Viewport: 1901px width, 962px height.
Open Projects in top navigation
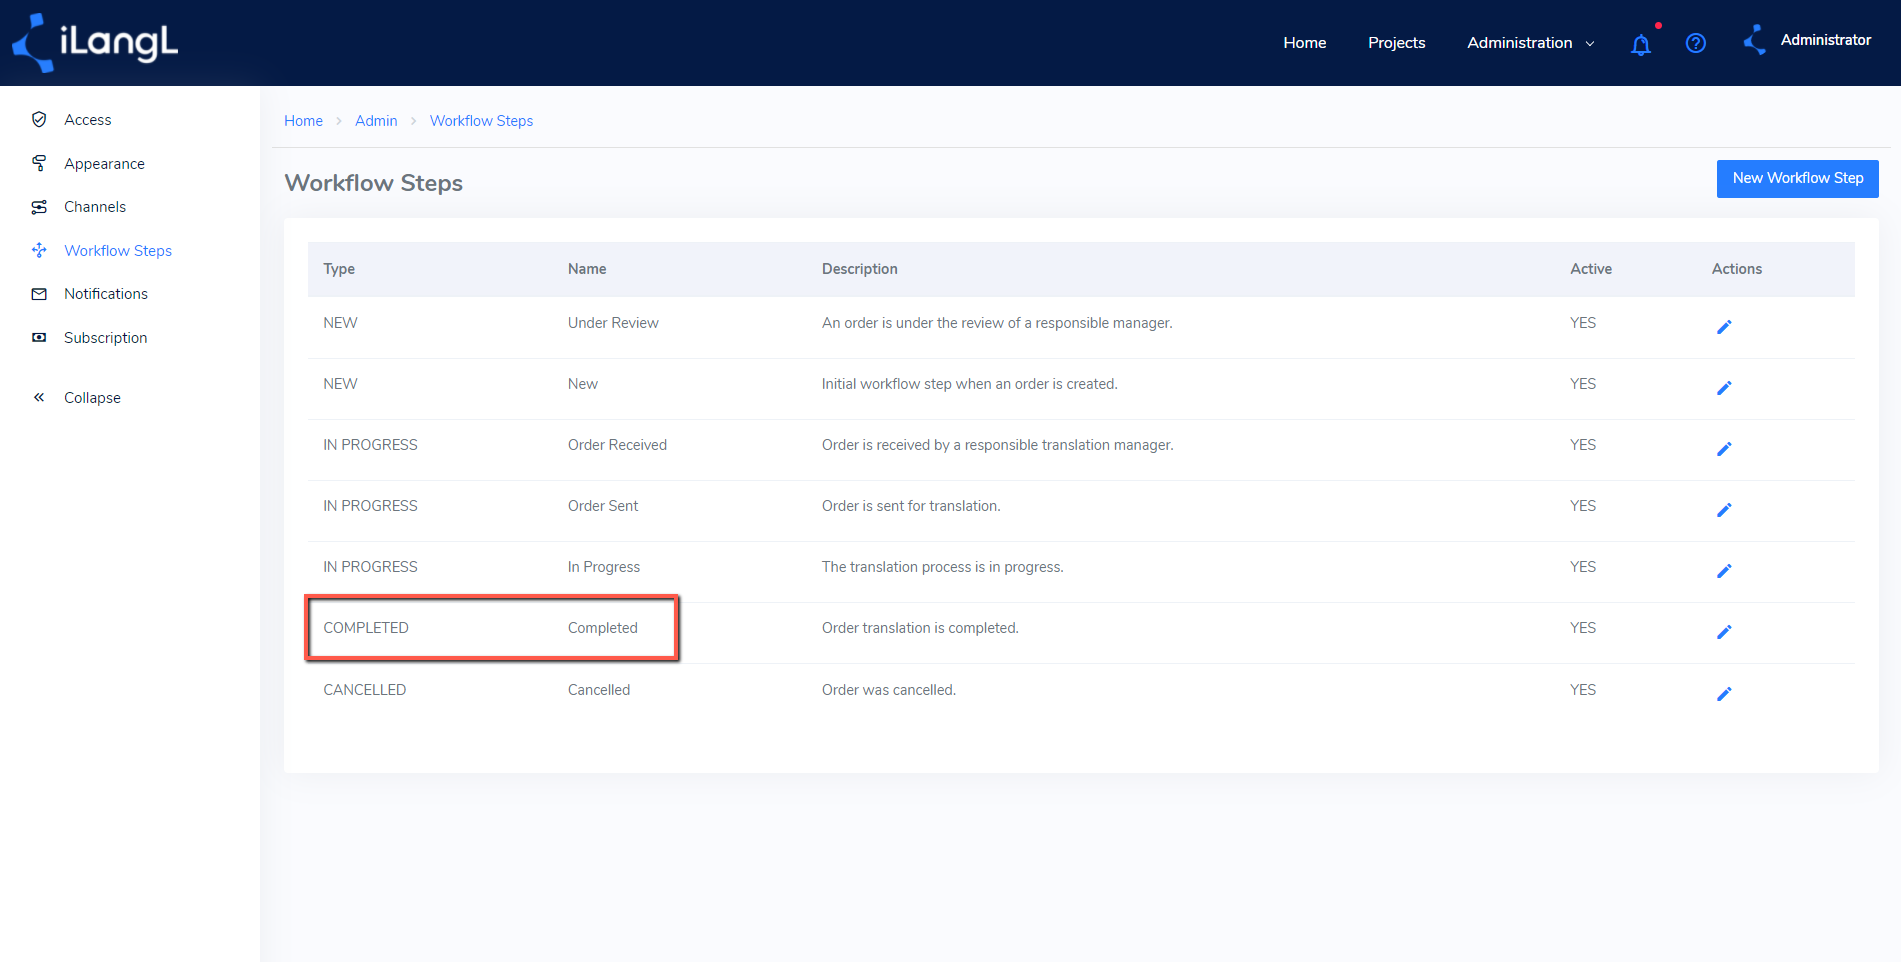1396,43
